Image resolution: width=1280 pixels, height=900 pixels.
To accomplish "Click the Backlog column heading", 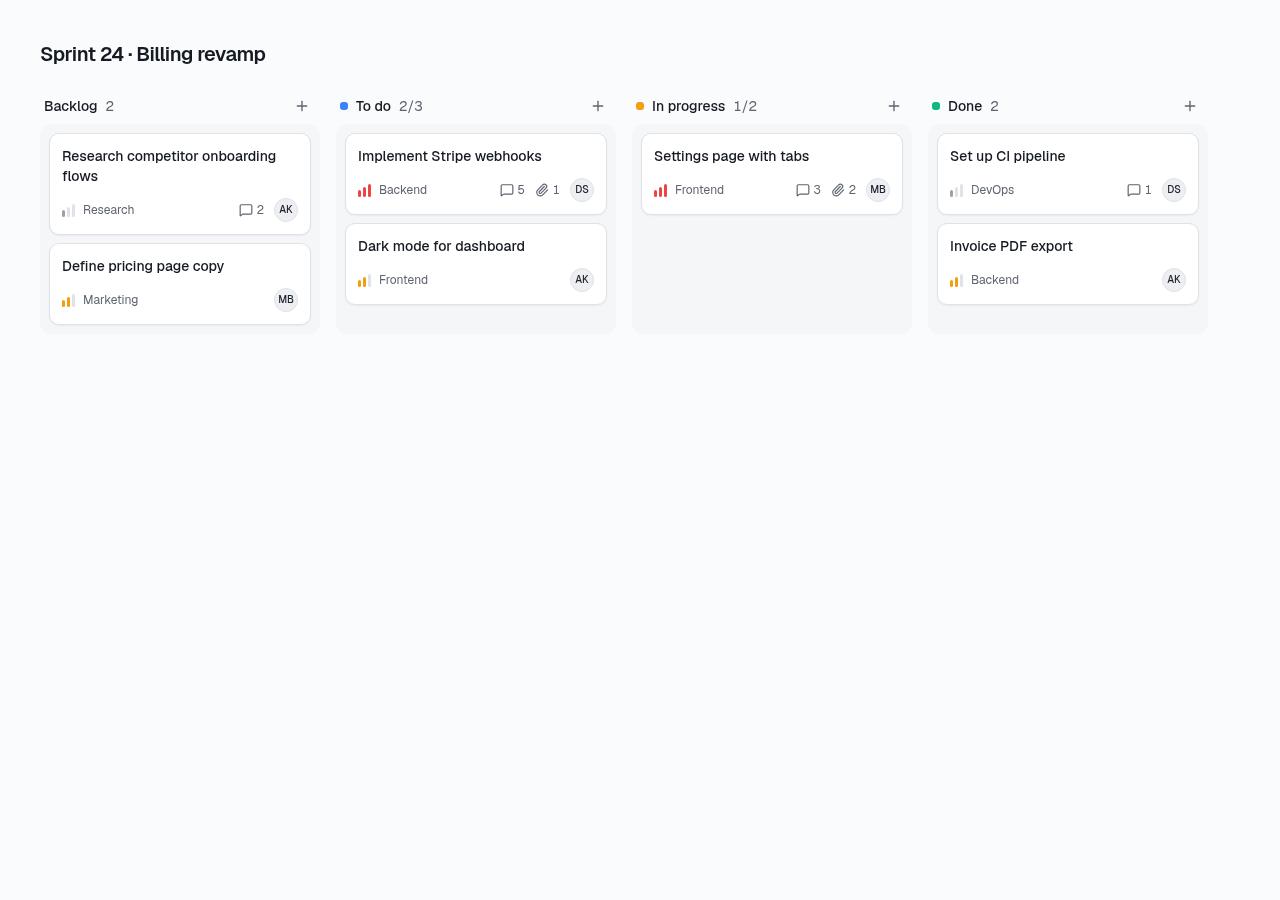I will click(x=71, y=106).
